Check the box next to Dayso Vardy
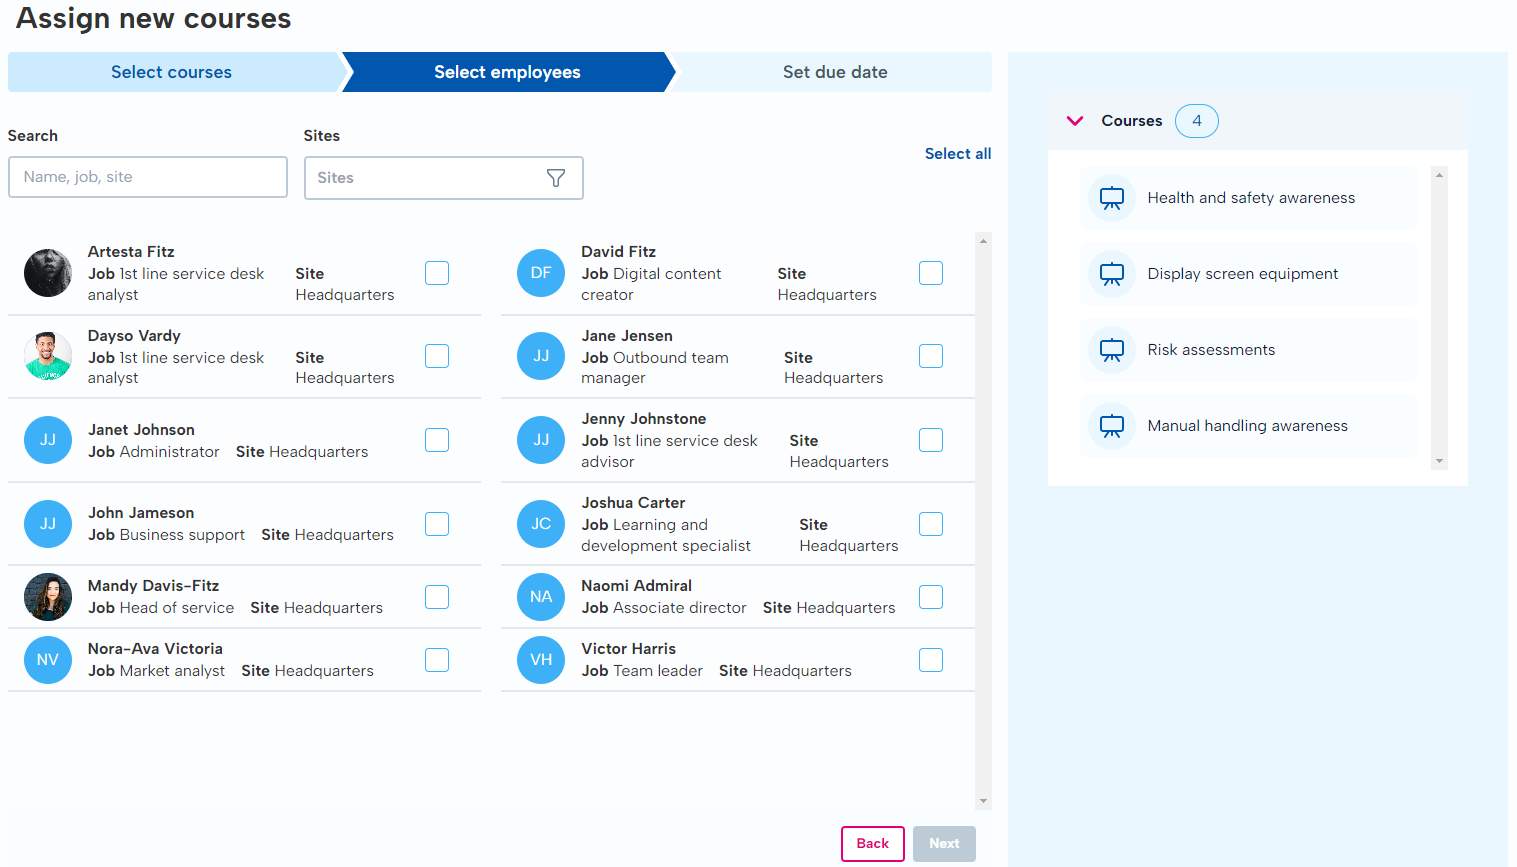This screenshot has width=1517, height=867. pyautogui.click(x=437, y=357)
